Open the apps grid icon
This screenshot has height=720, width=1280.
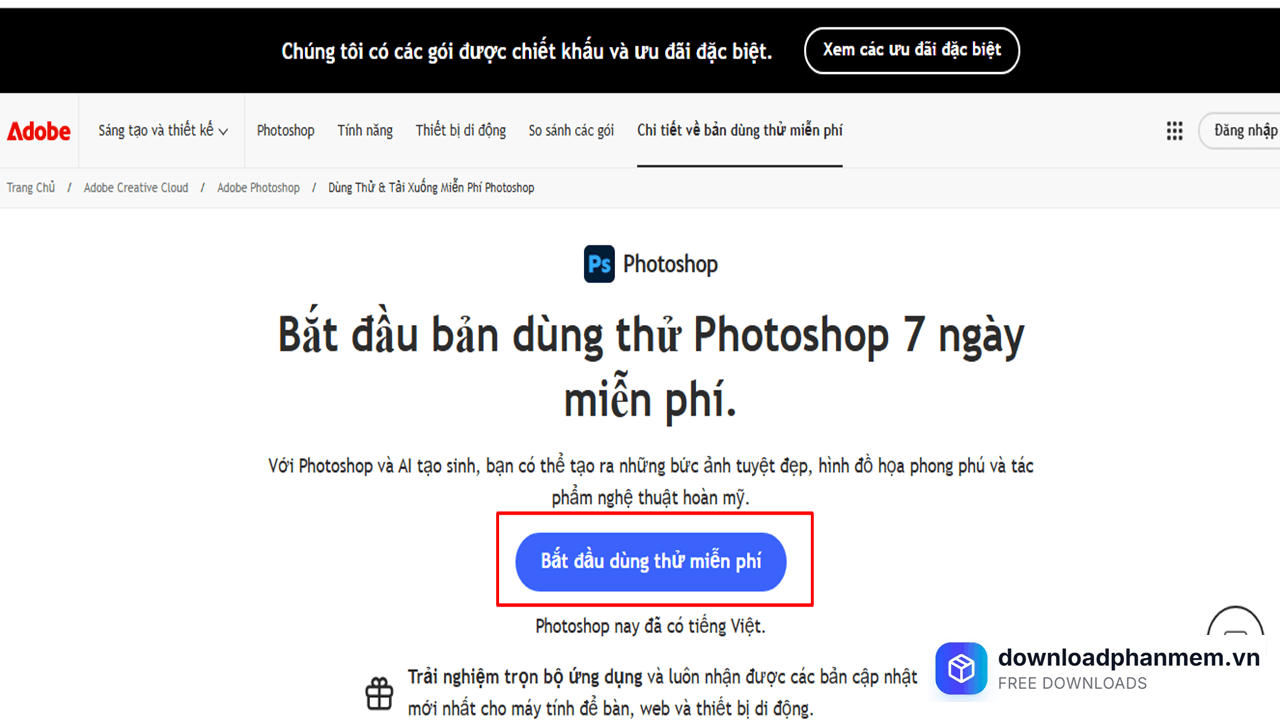point(1175,131)
